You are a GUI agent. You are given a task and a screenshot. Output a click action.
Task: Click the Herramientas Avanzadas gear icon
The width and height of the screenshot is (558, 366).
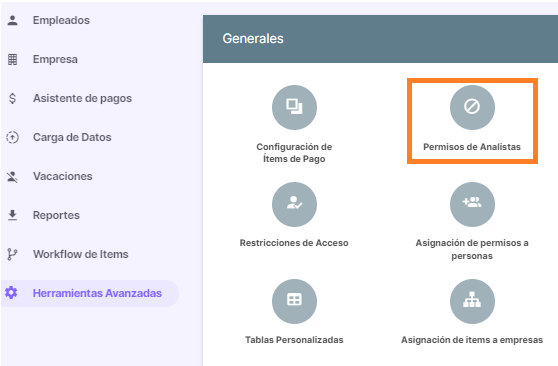coord(11,293)
